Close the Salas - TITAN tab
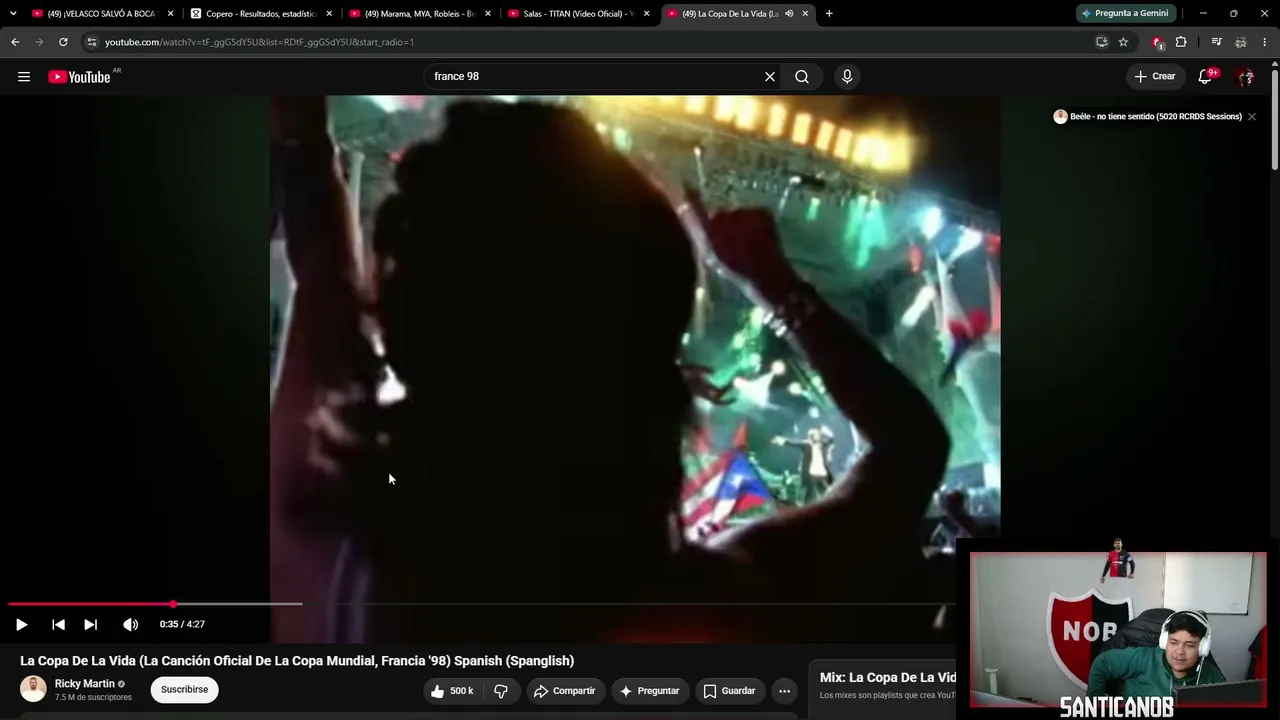Image resolution: width=1280 pixels, height=720 pixels. (647, 14)
